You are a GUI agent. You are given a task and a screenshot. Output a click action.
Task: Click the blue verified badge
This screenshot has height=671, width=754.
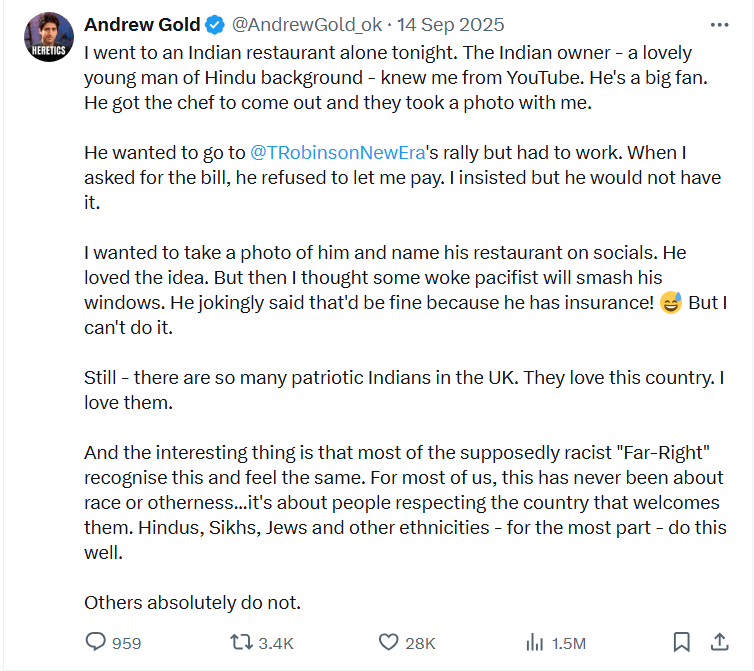[214, 25]
